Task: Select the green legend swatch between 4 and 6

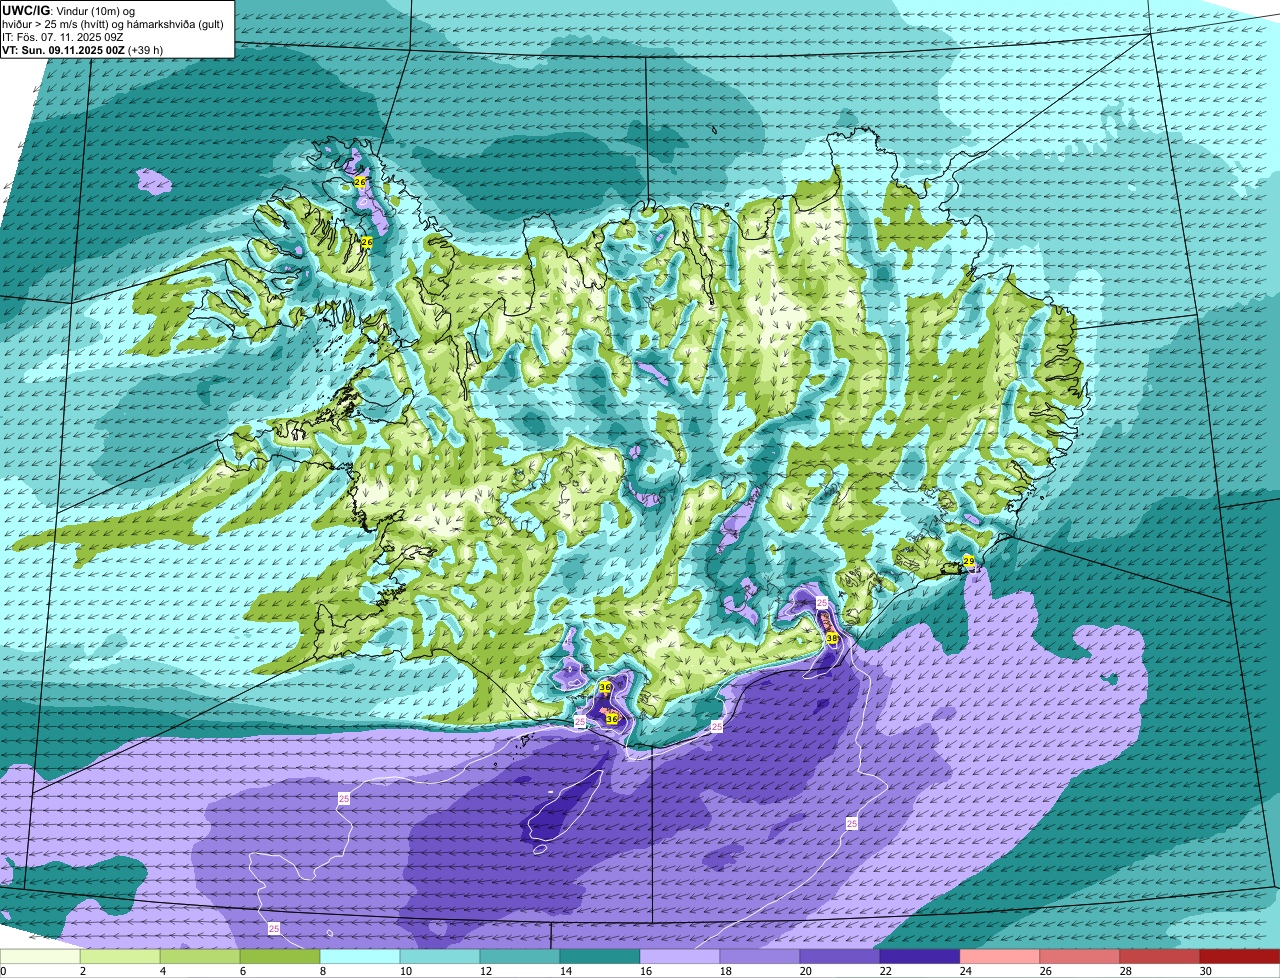Action: (200, 956)
